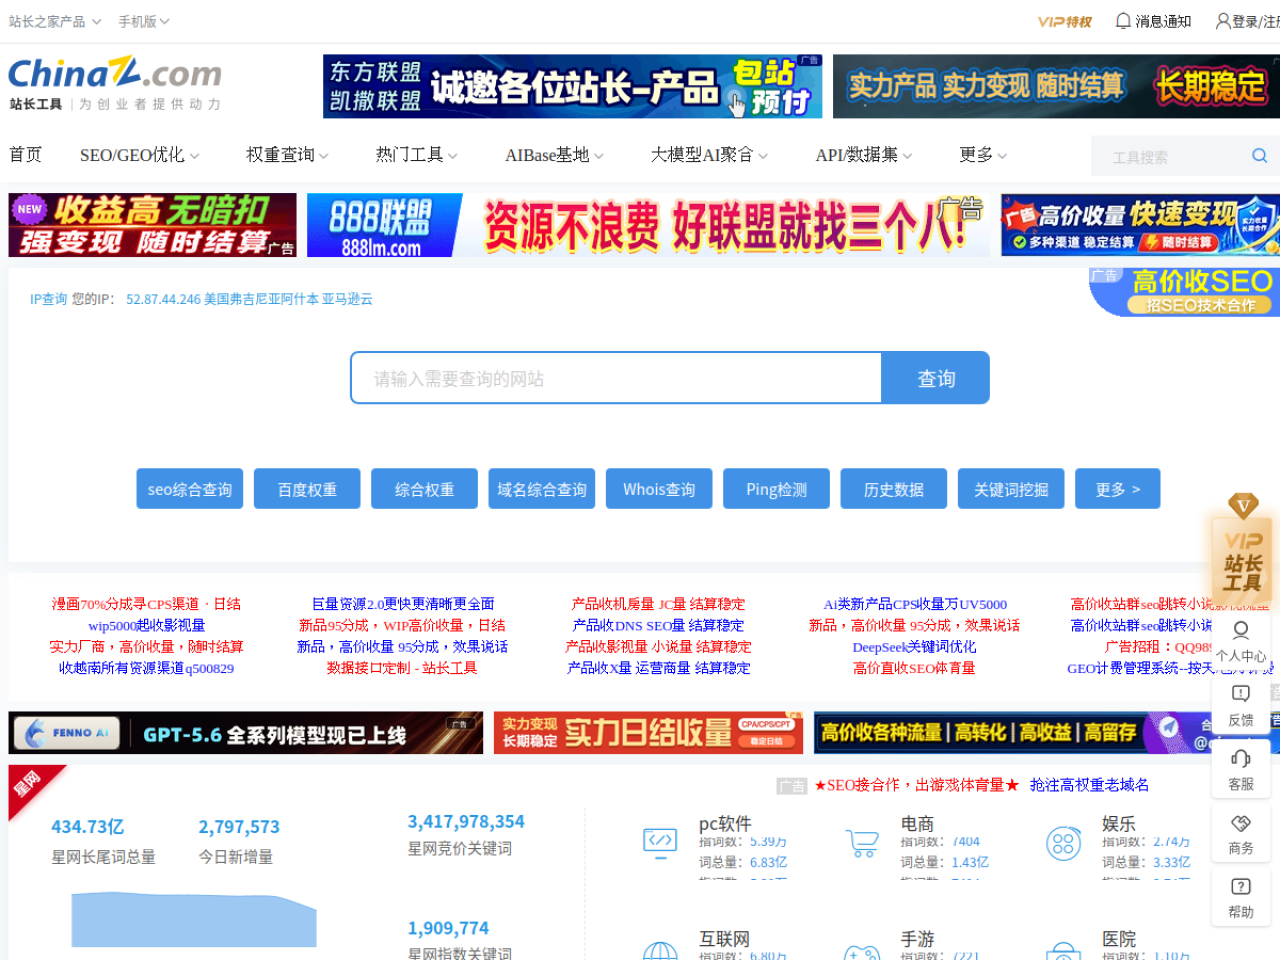
Task: Select the Whois查询 tab
Action: (x=659, y=489)
